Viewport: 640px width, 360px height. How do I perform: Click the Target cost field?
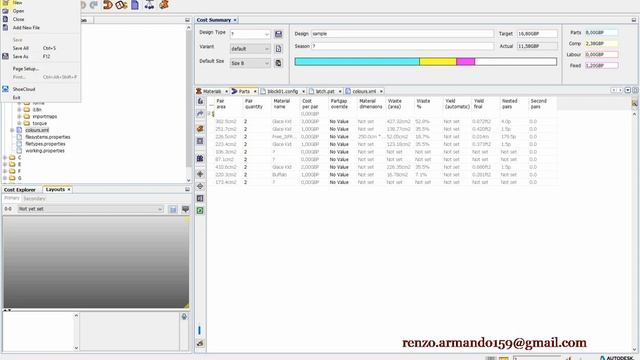click(x=537, y=34)
